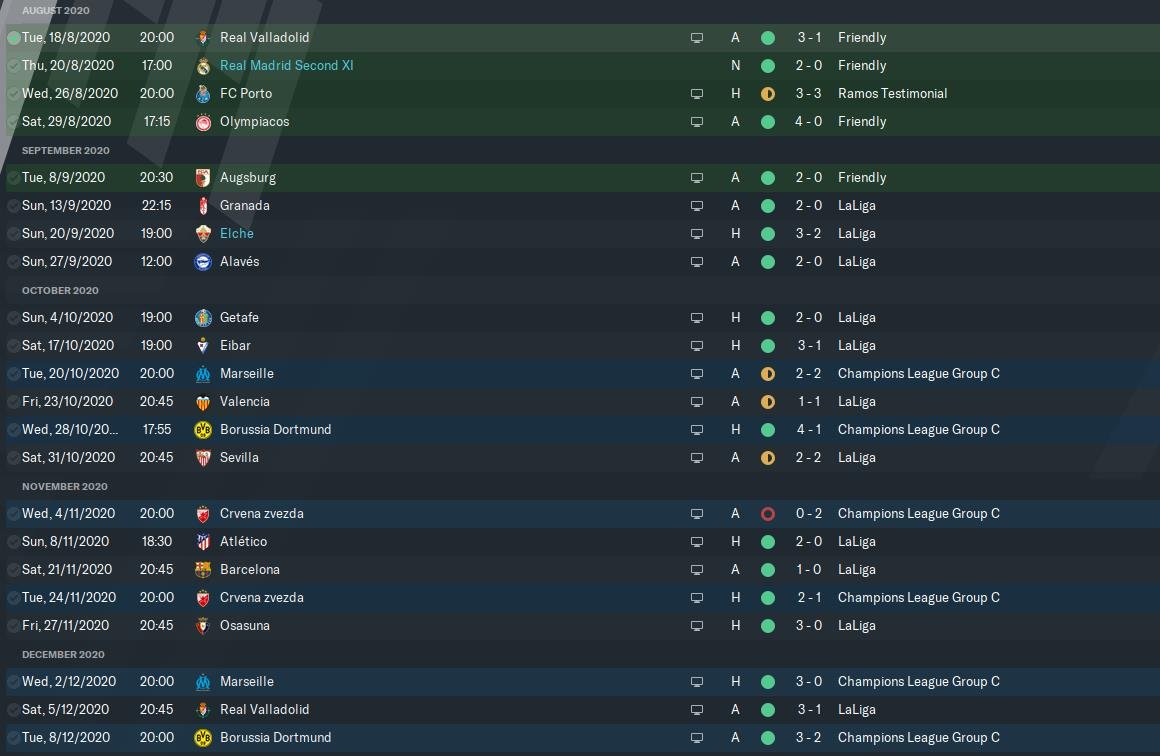Click Ramos Testimonial competition name
This screenshot has width=1160, height=756.
(892, 94)
